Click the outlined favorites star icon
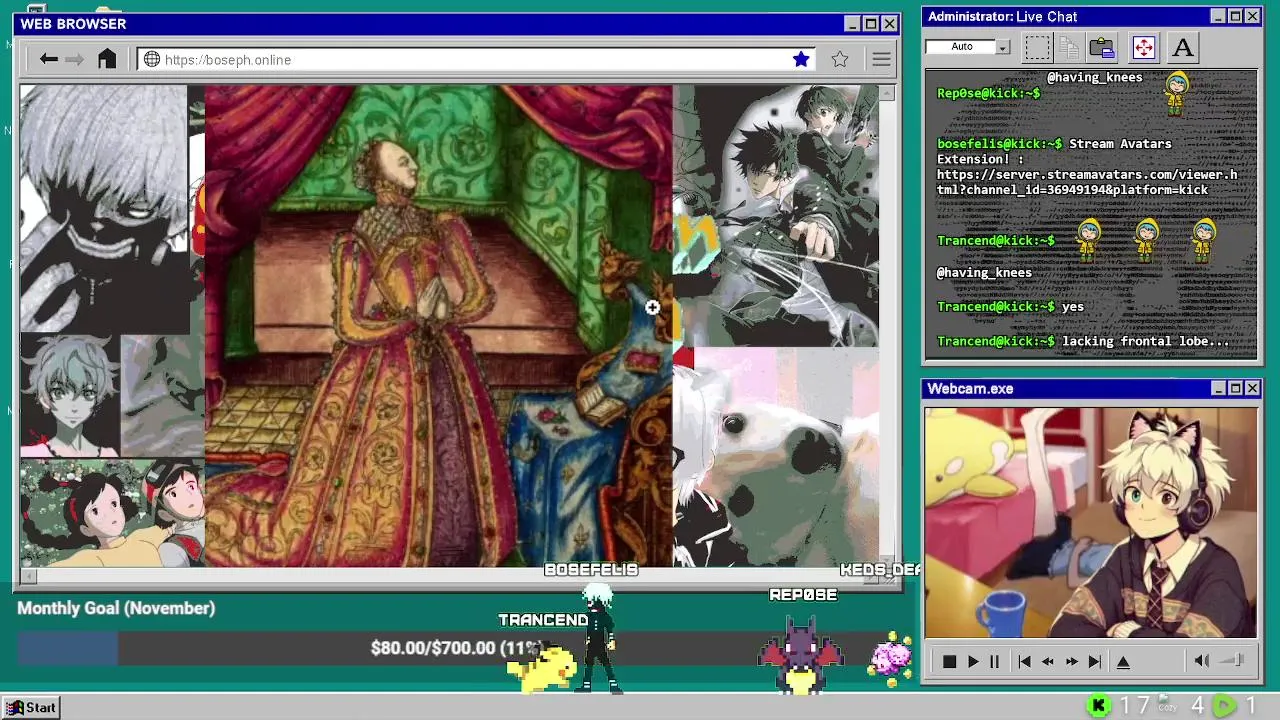1280x720 pixels. pyautogui.click(x=840, y=59)
